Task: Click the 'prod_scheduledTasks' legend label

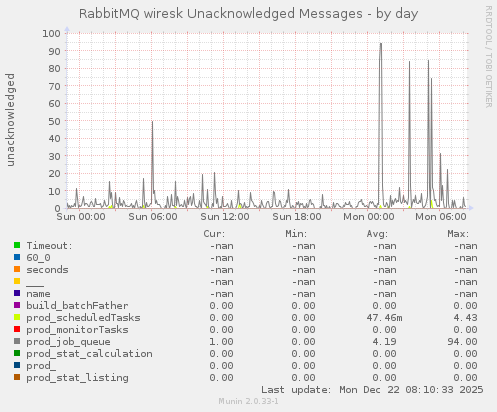Action: (83, 318)
